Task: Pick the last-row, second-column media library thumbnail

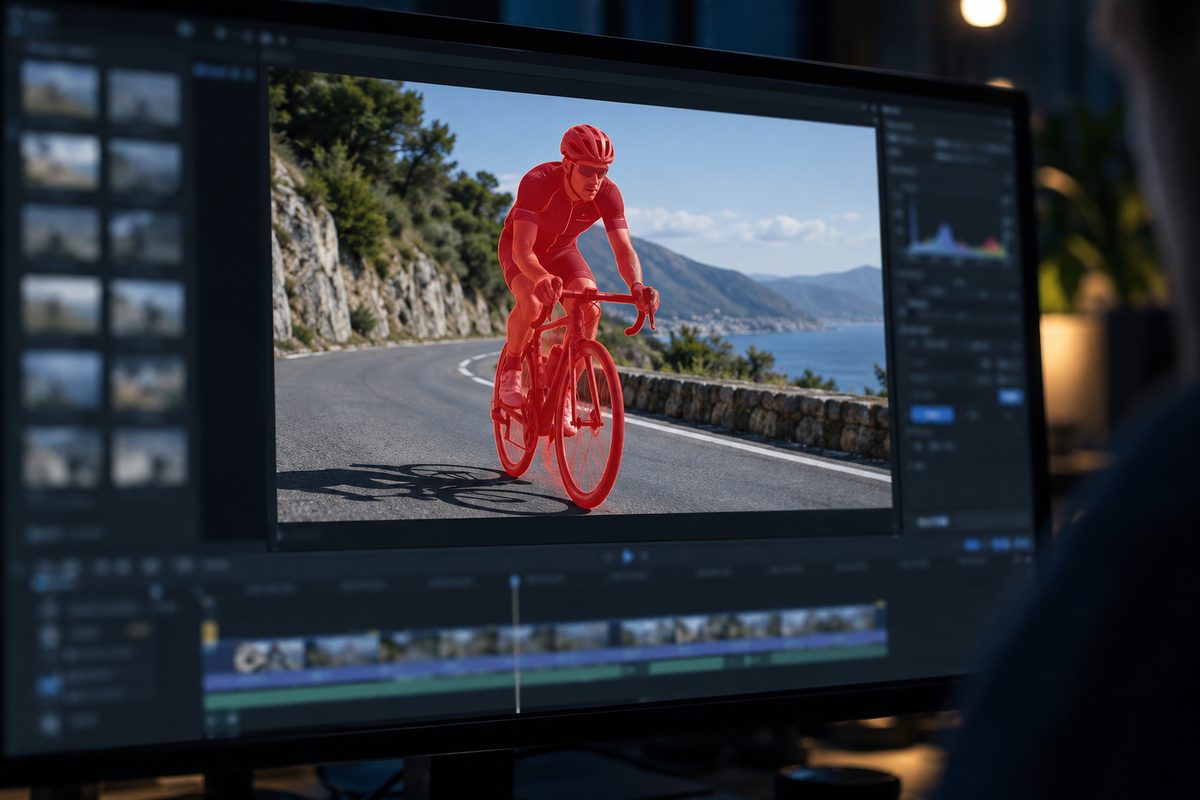Action: point(149,457)
